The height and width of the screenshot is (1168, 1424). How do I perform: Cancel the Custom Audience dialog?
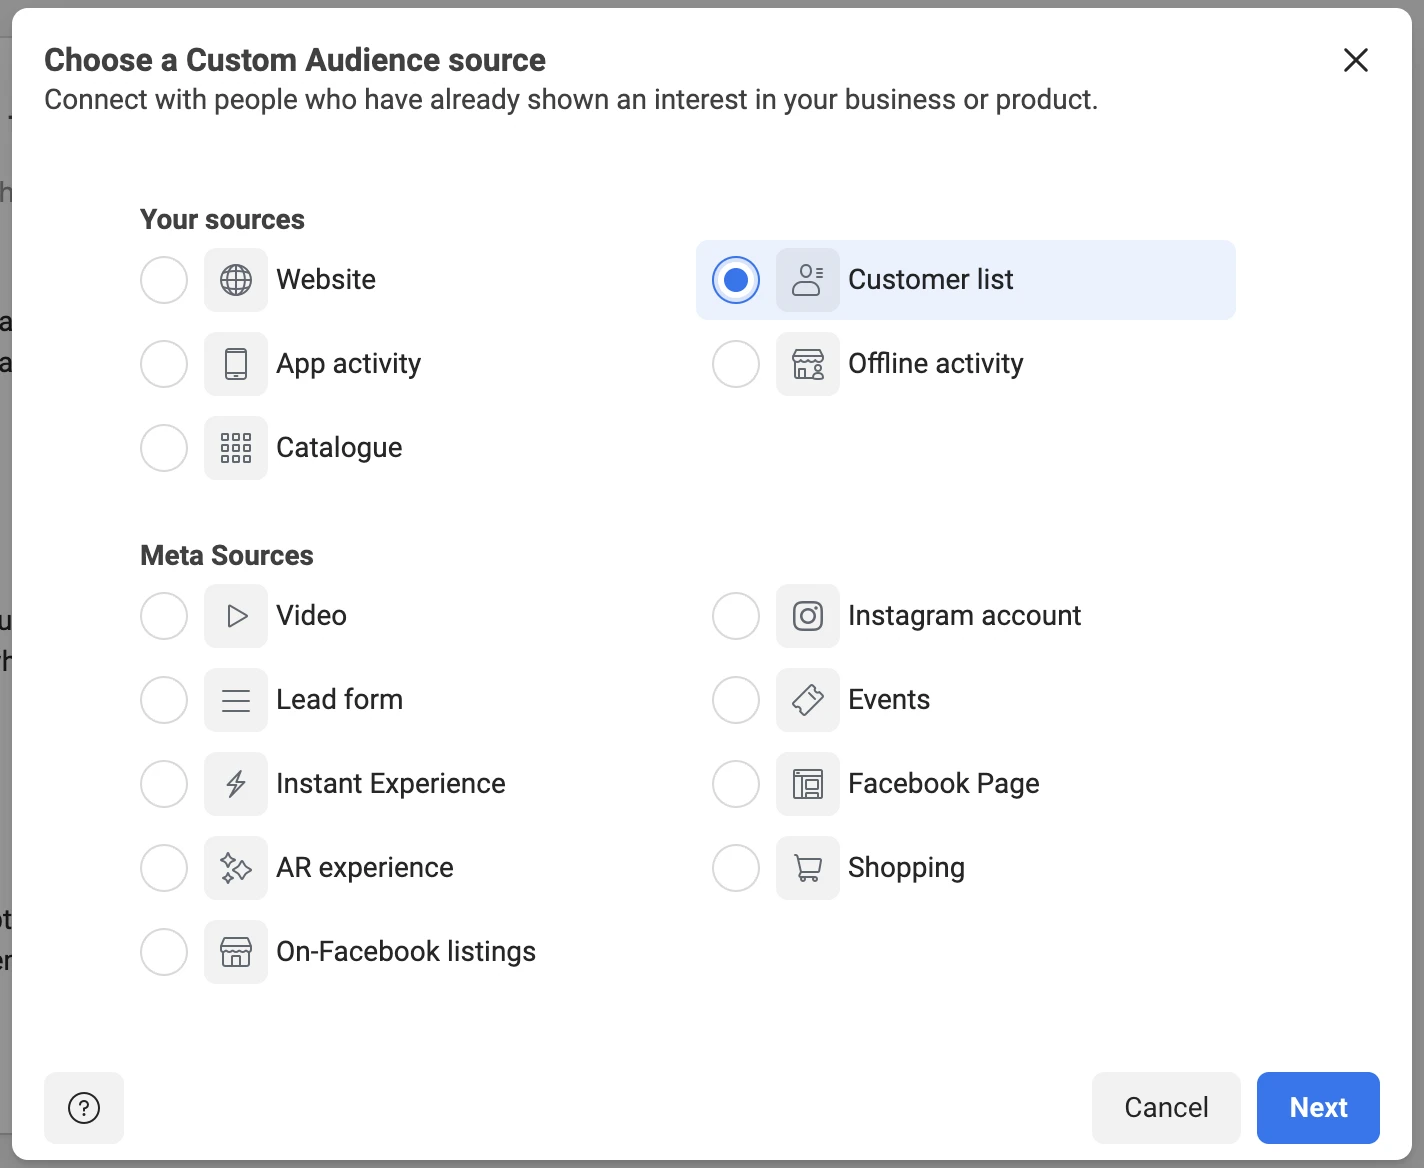pos(1166,1108)
